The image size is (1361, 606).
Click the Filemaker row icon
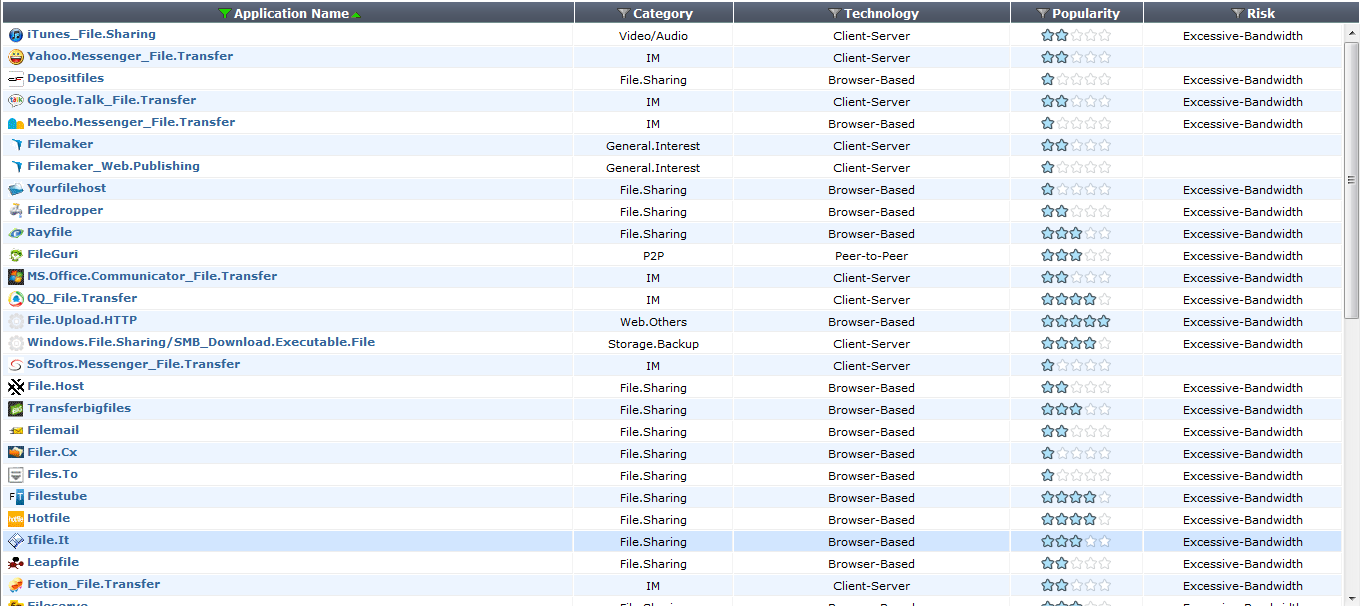15,145
